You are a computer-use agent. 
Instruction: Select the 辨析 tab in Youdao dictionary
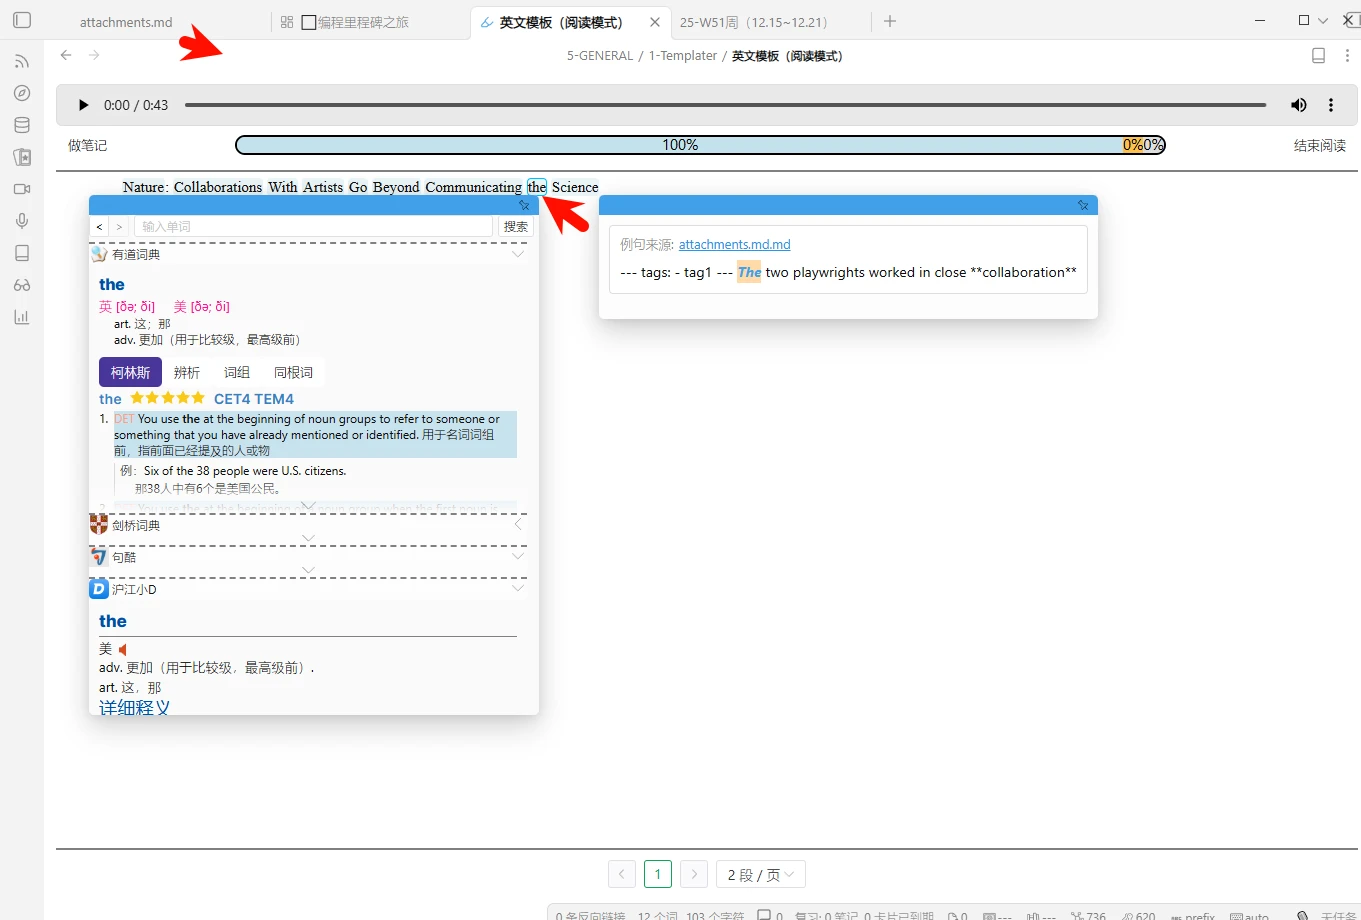point(187,372)
